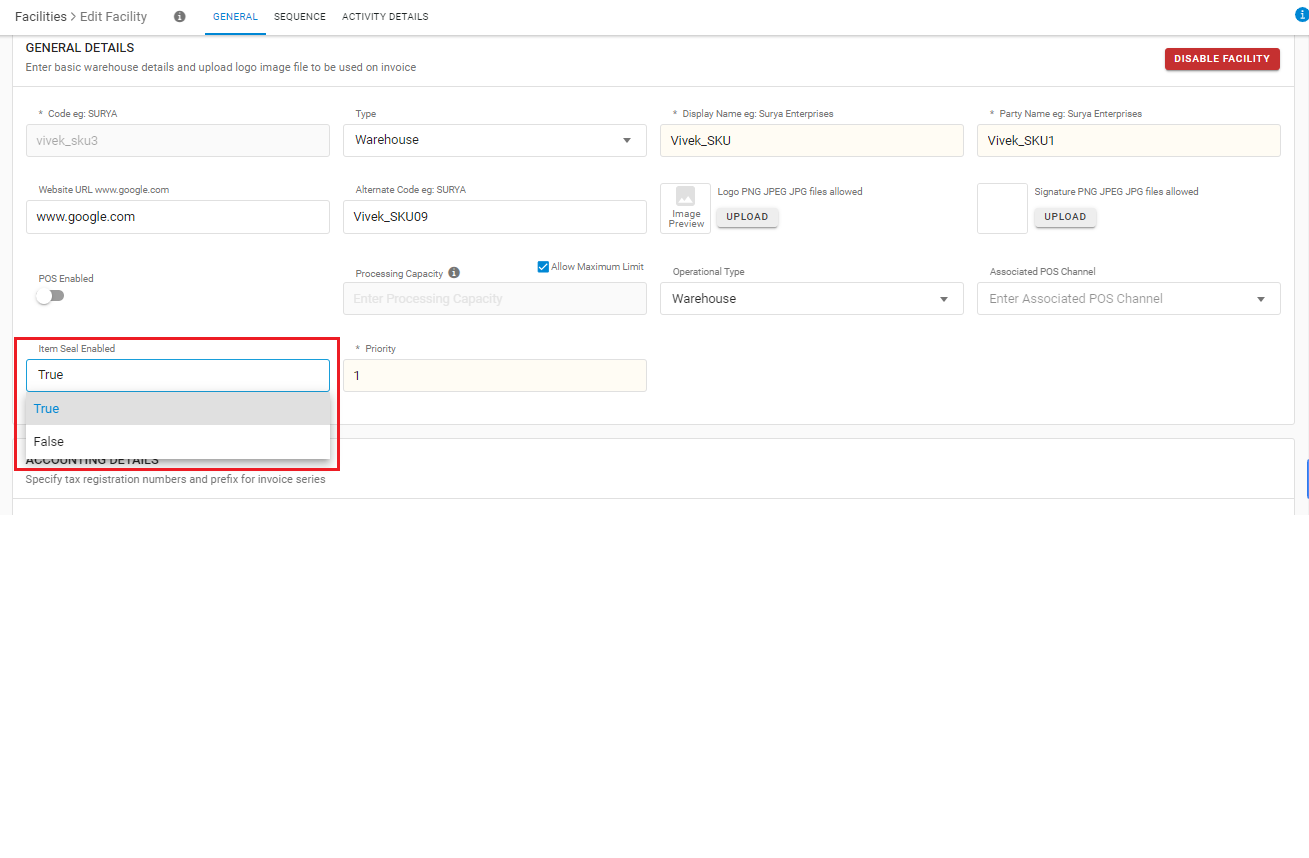Click the Processing Capacity info icon
The height and width of the screenshot is (858, 1309).
tap(454, 273)
